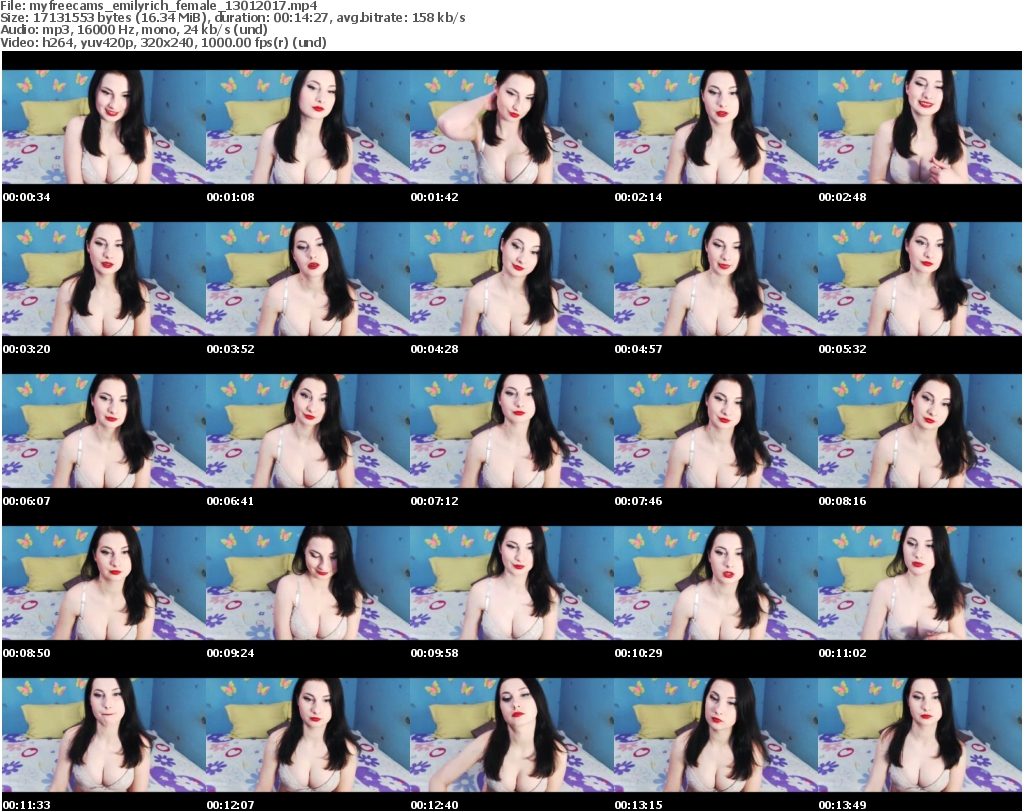Click the Video h264 info line

(163, 42)
